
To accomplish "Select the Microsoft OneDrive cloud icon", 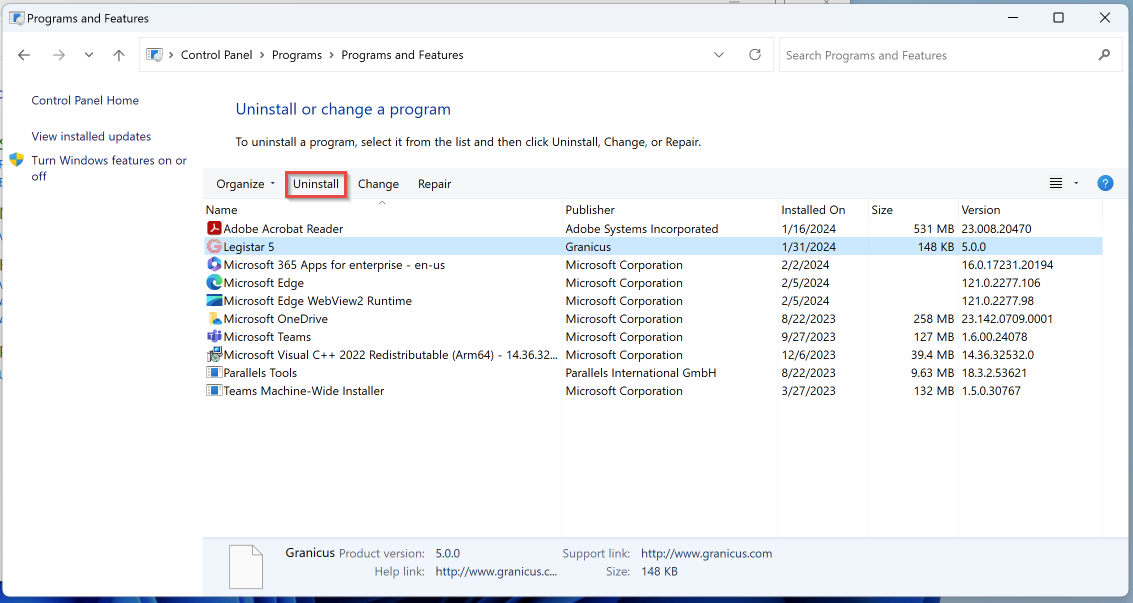I will 214,319.
